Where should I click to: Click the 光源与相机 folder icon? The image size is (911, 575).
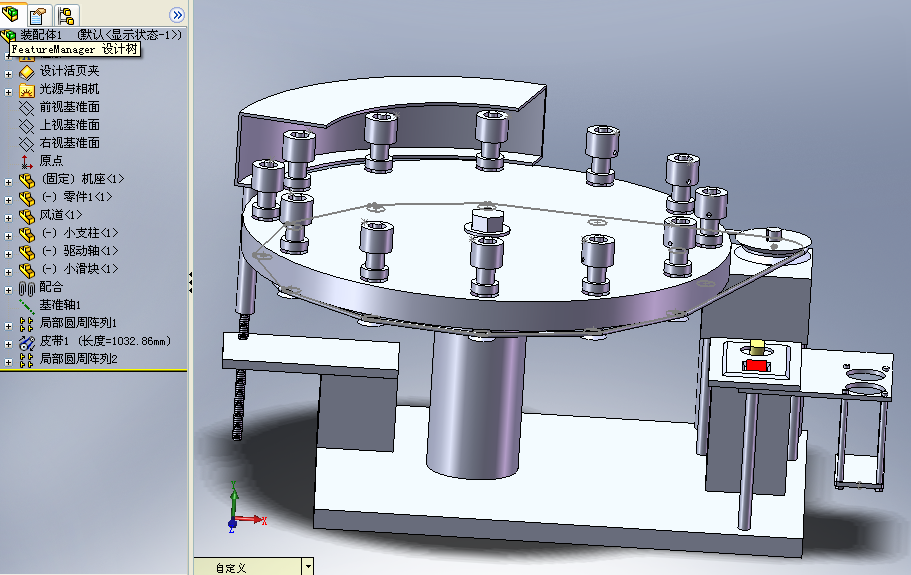27,90
